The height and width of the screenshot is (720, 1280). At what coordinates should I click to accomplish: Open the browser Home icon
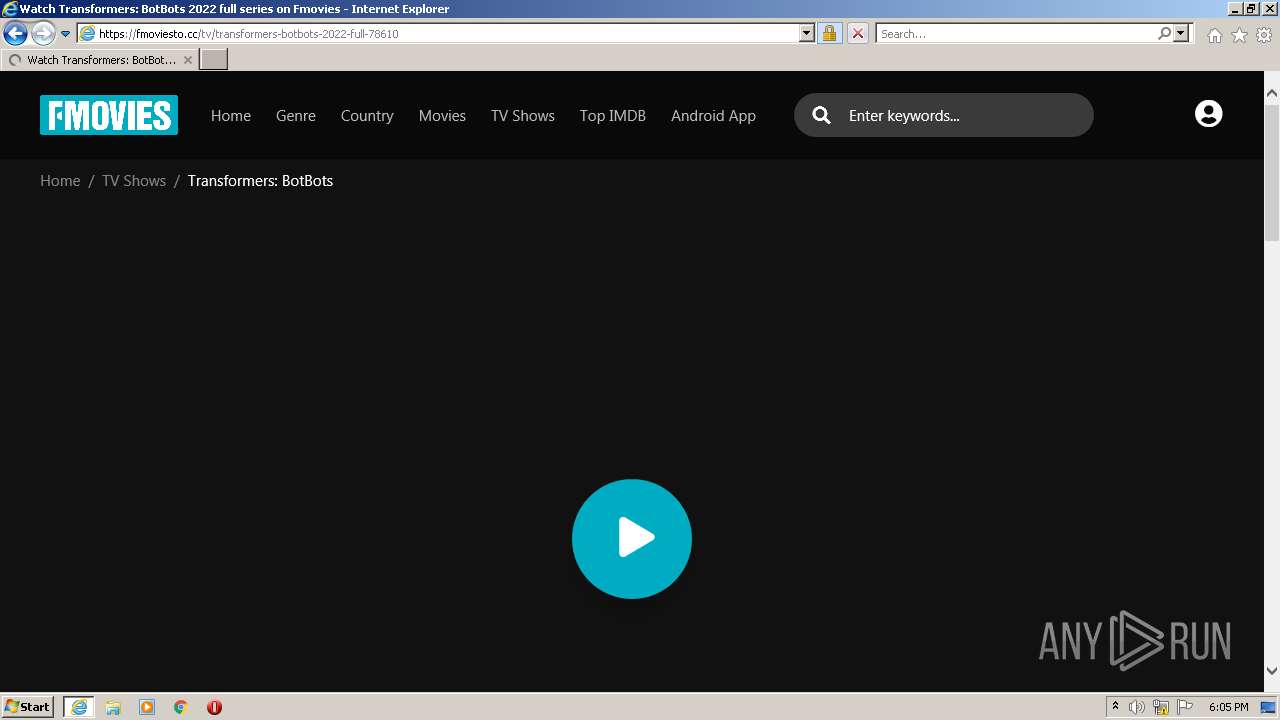pos(1214,35)
